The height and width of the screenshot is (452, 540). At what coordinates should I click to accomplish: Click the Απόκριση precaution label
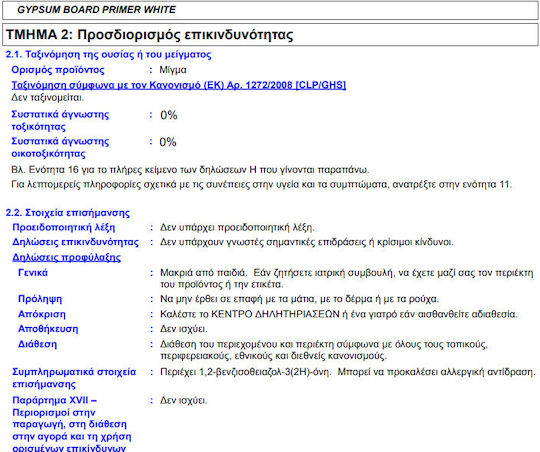(42, 314)
